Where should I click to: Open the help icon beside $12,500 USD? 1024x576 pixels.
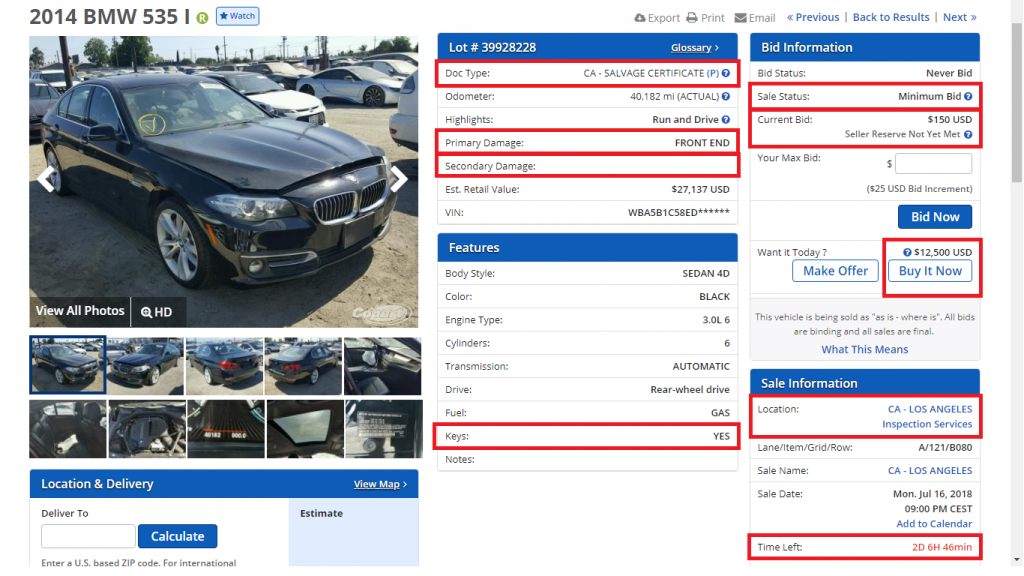[907, 252]
